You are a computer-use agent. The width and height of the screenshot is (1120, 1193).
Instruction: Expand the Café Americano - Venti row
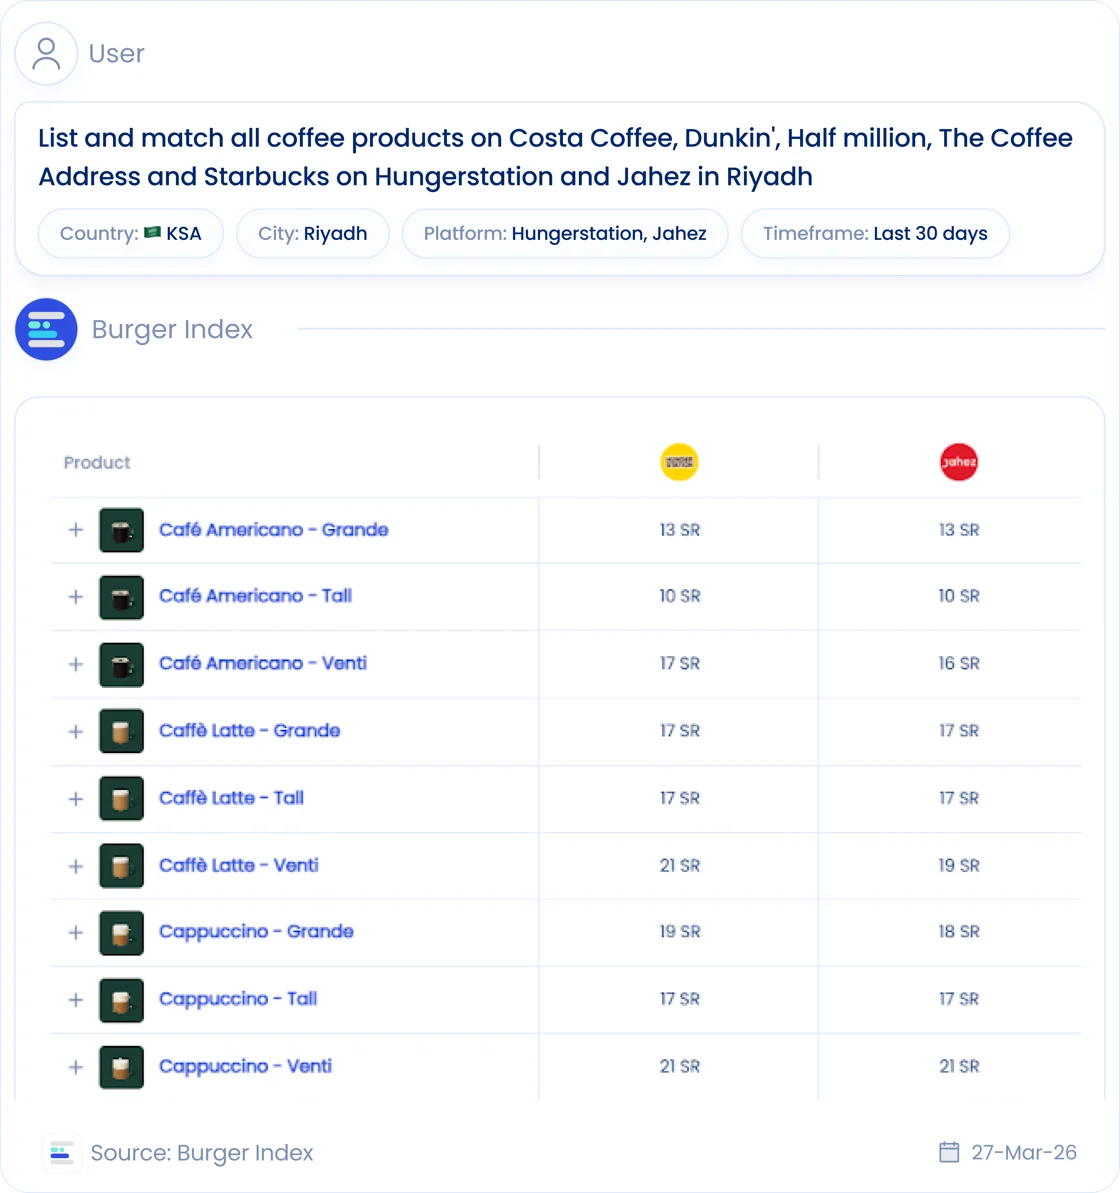point(75,664)
